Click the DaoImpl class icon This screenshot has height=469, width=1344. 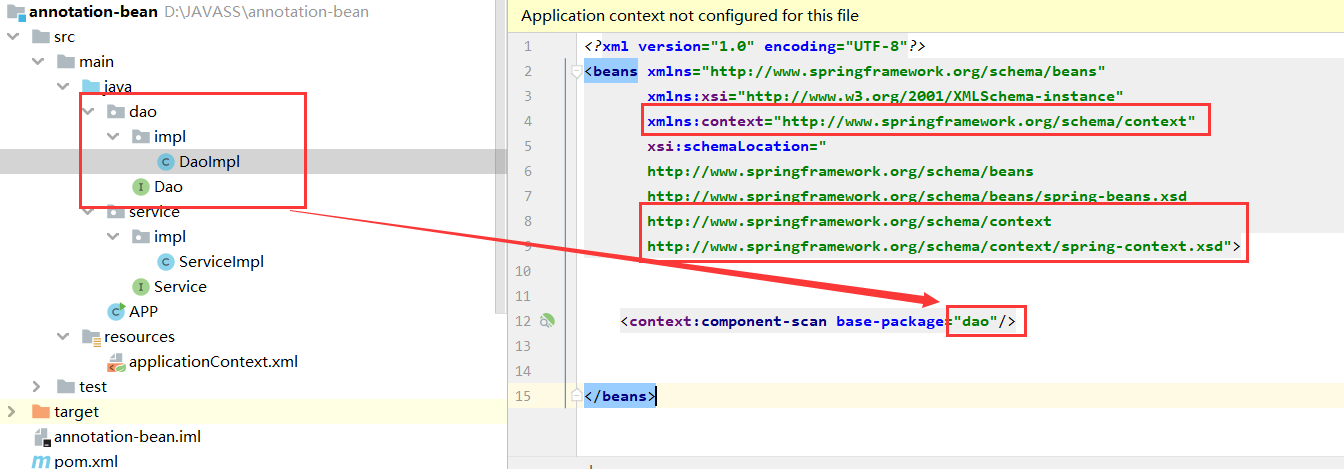(166, 162)
